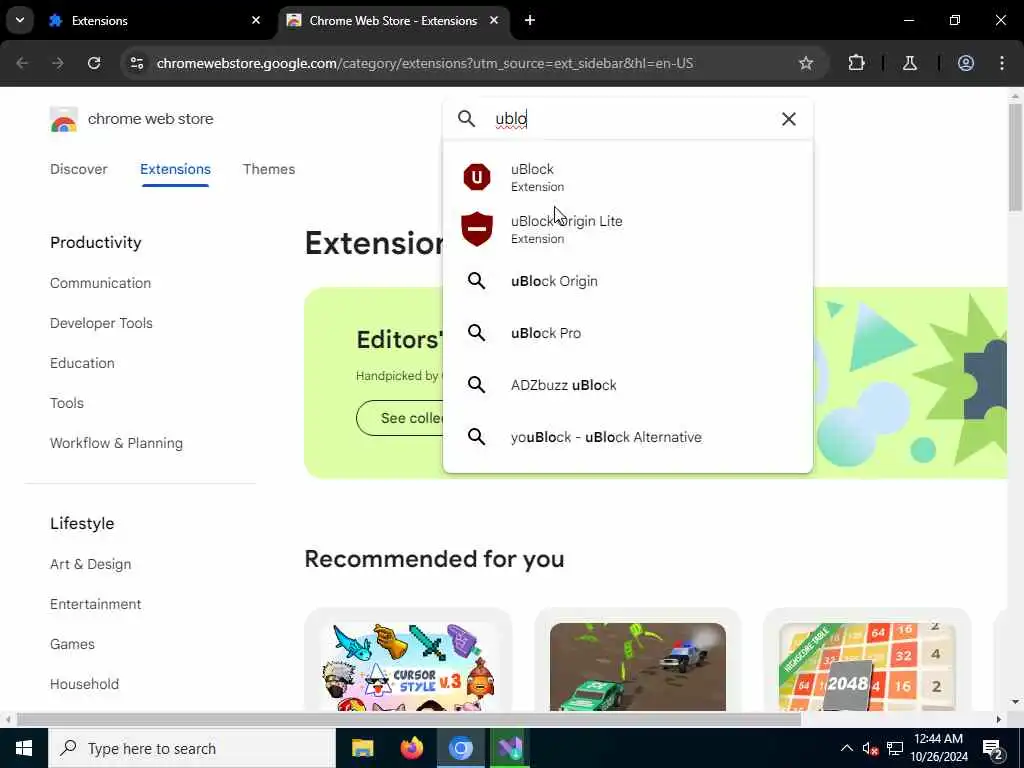The image size is (1024, 768).
Task: Go forward to next page
Action: [58, 63]
